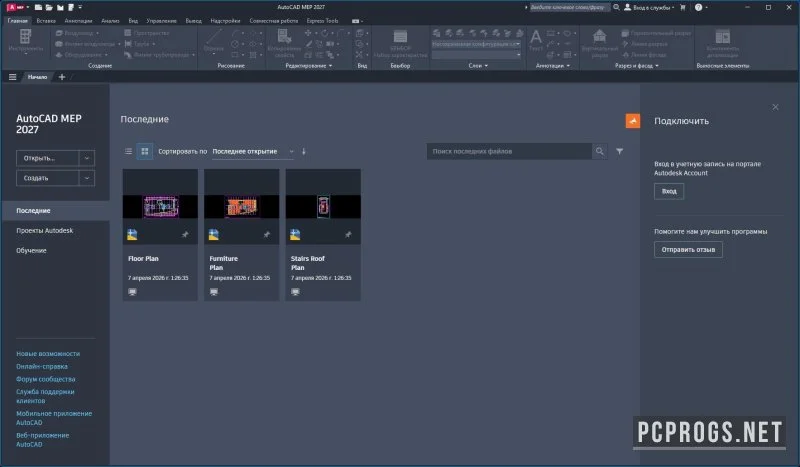Click the Открыть... button
Screen dimensions: 800x467
(x=47, y=158)
